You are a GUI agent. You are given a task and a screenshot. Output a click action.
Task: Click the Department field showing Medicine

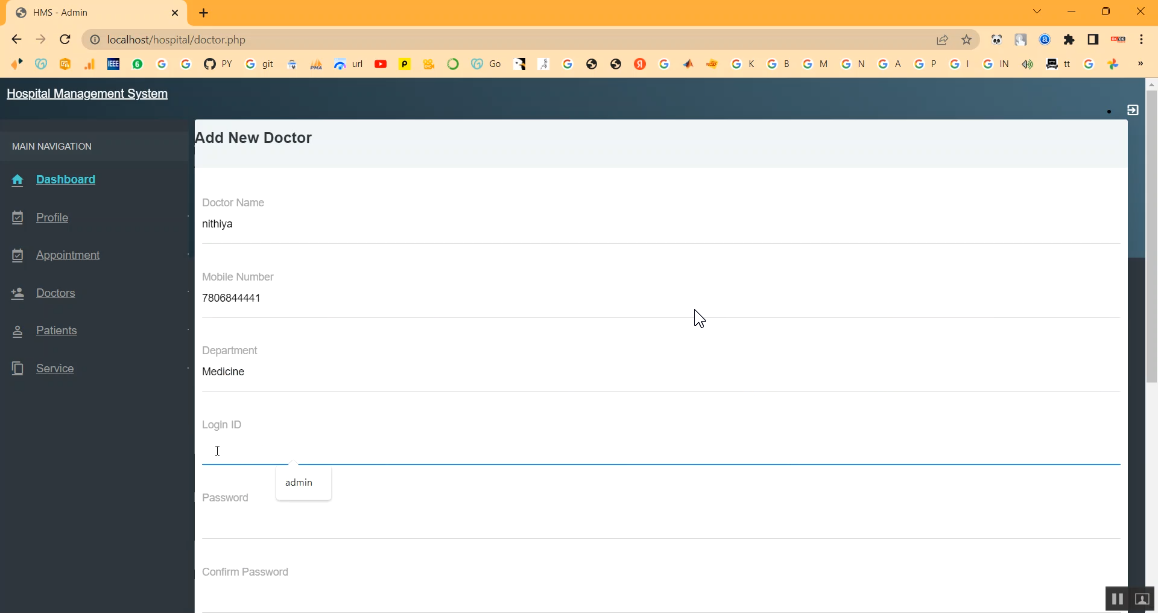tap(661, 372)
